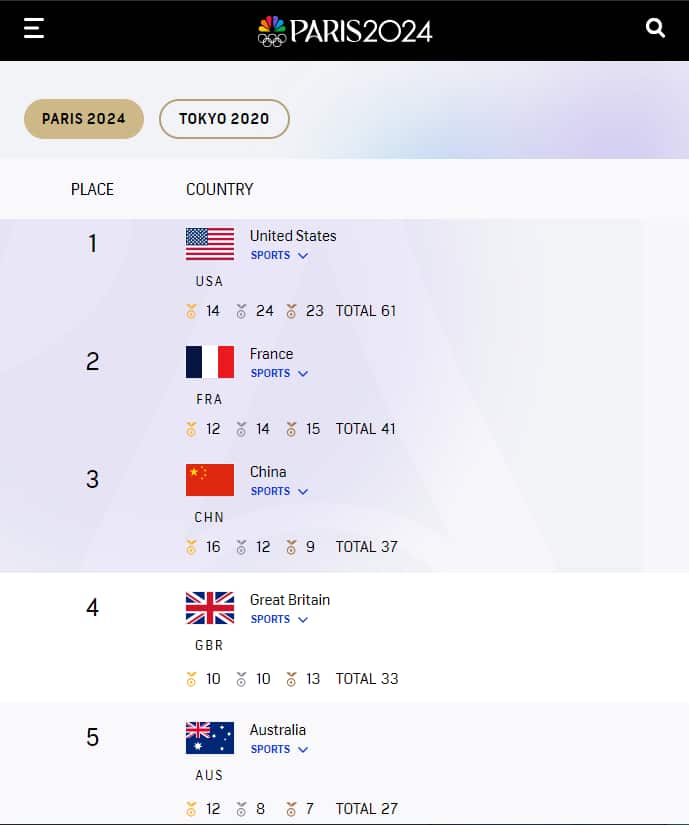Click the gold medal icon in the USA row
This screenshot has height=825, width=689.
[x=191, y=311]
